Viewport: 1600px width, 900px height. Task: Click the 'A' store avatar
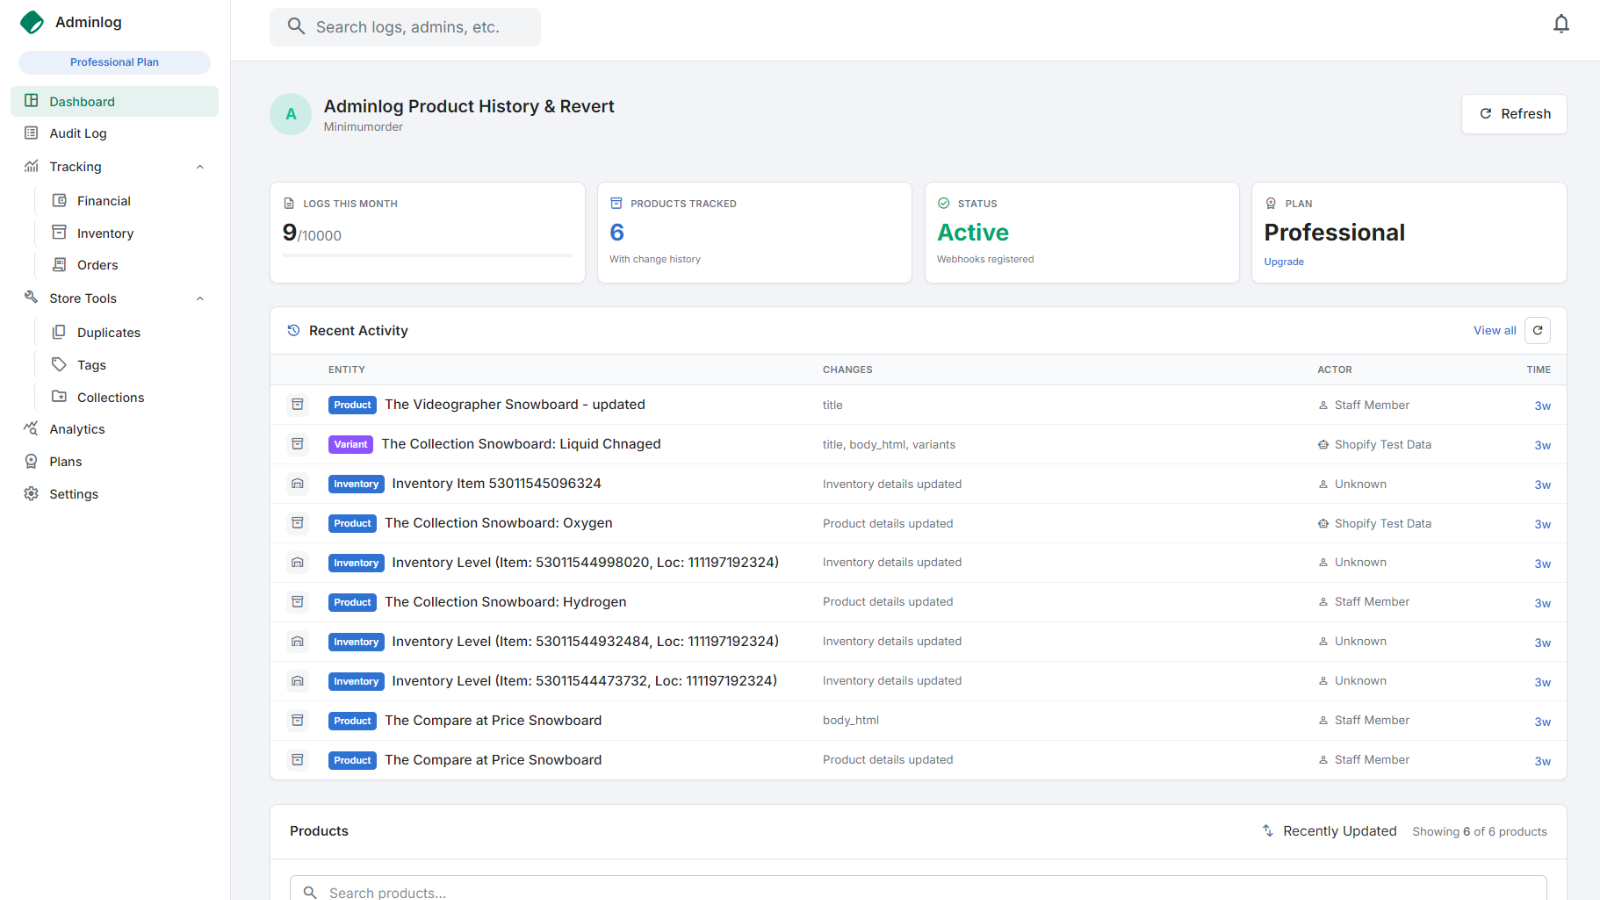click(x=291, y=114)
